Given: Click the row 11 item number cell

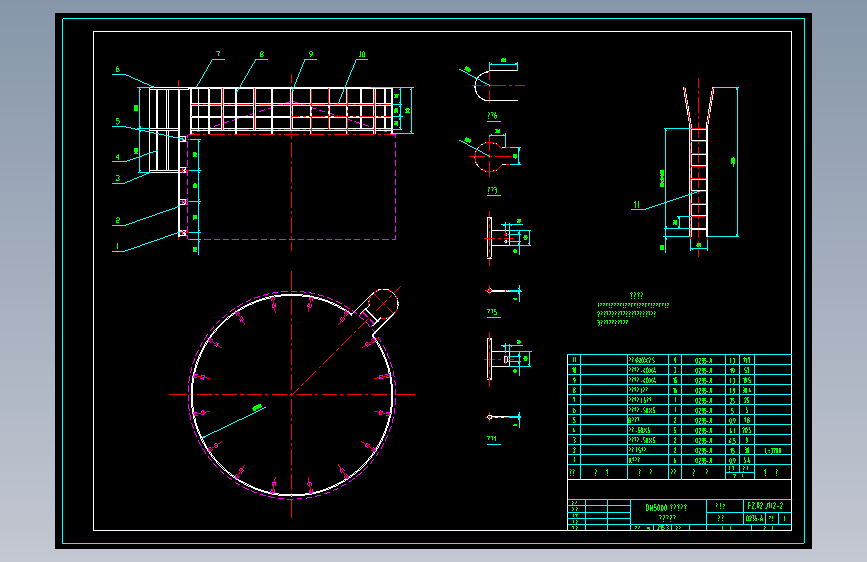Looking at the screenshot, I should click(x=574, y=360).
